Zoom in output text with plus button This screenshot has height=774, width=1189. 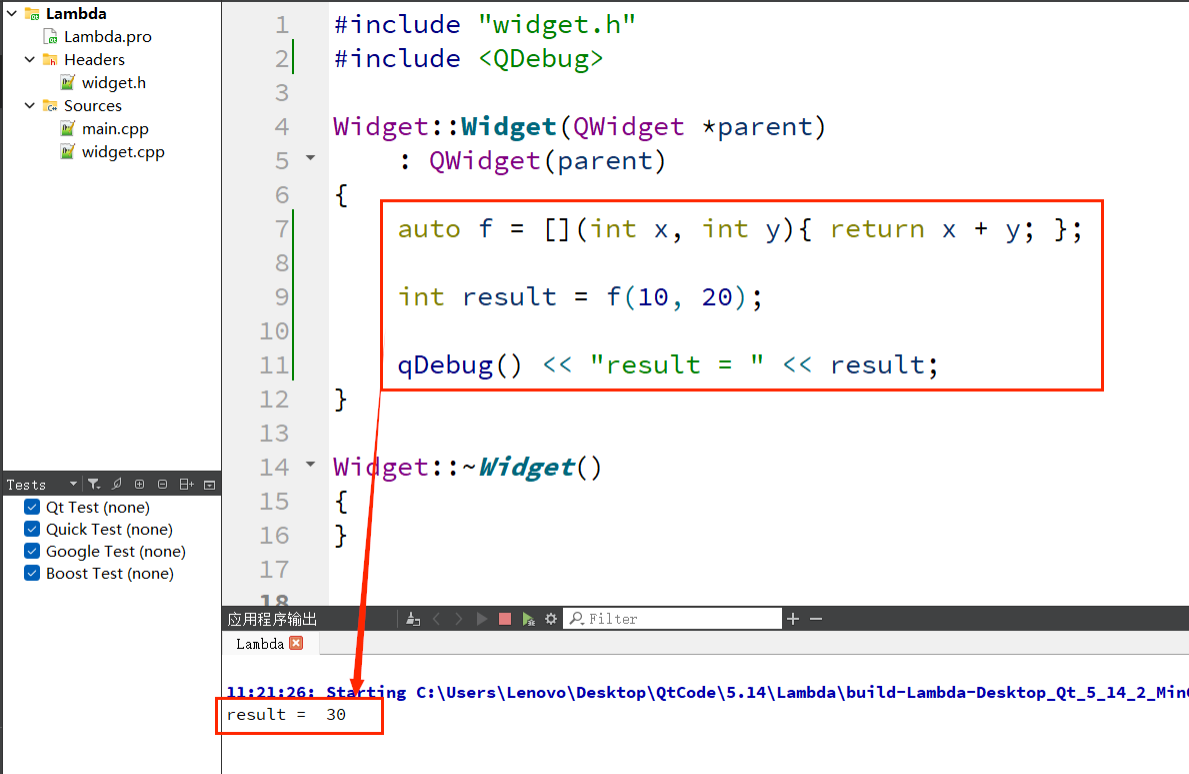793,619
